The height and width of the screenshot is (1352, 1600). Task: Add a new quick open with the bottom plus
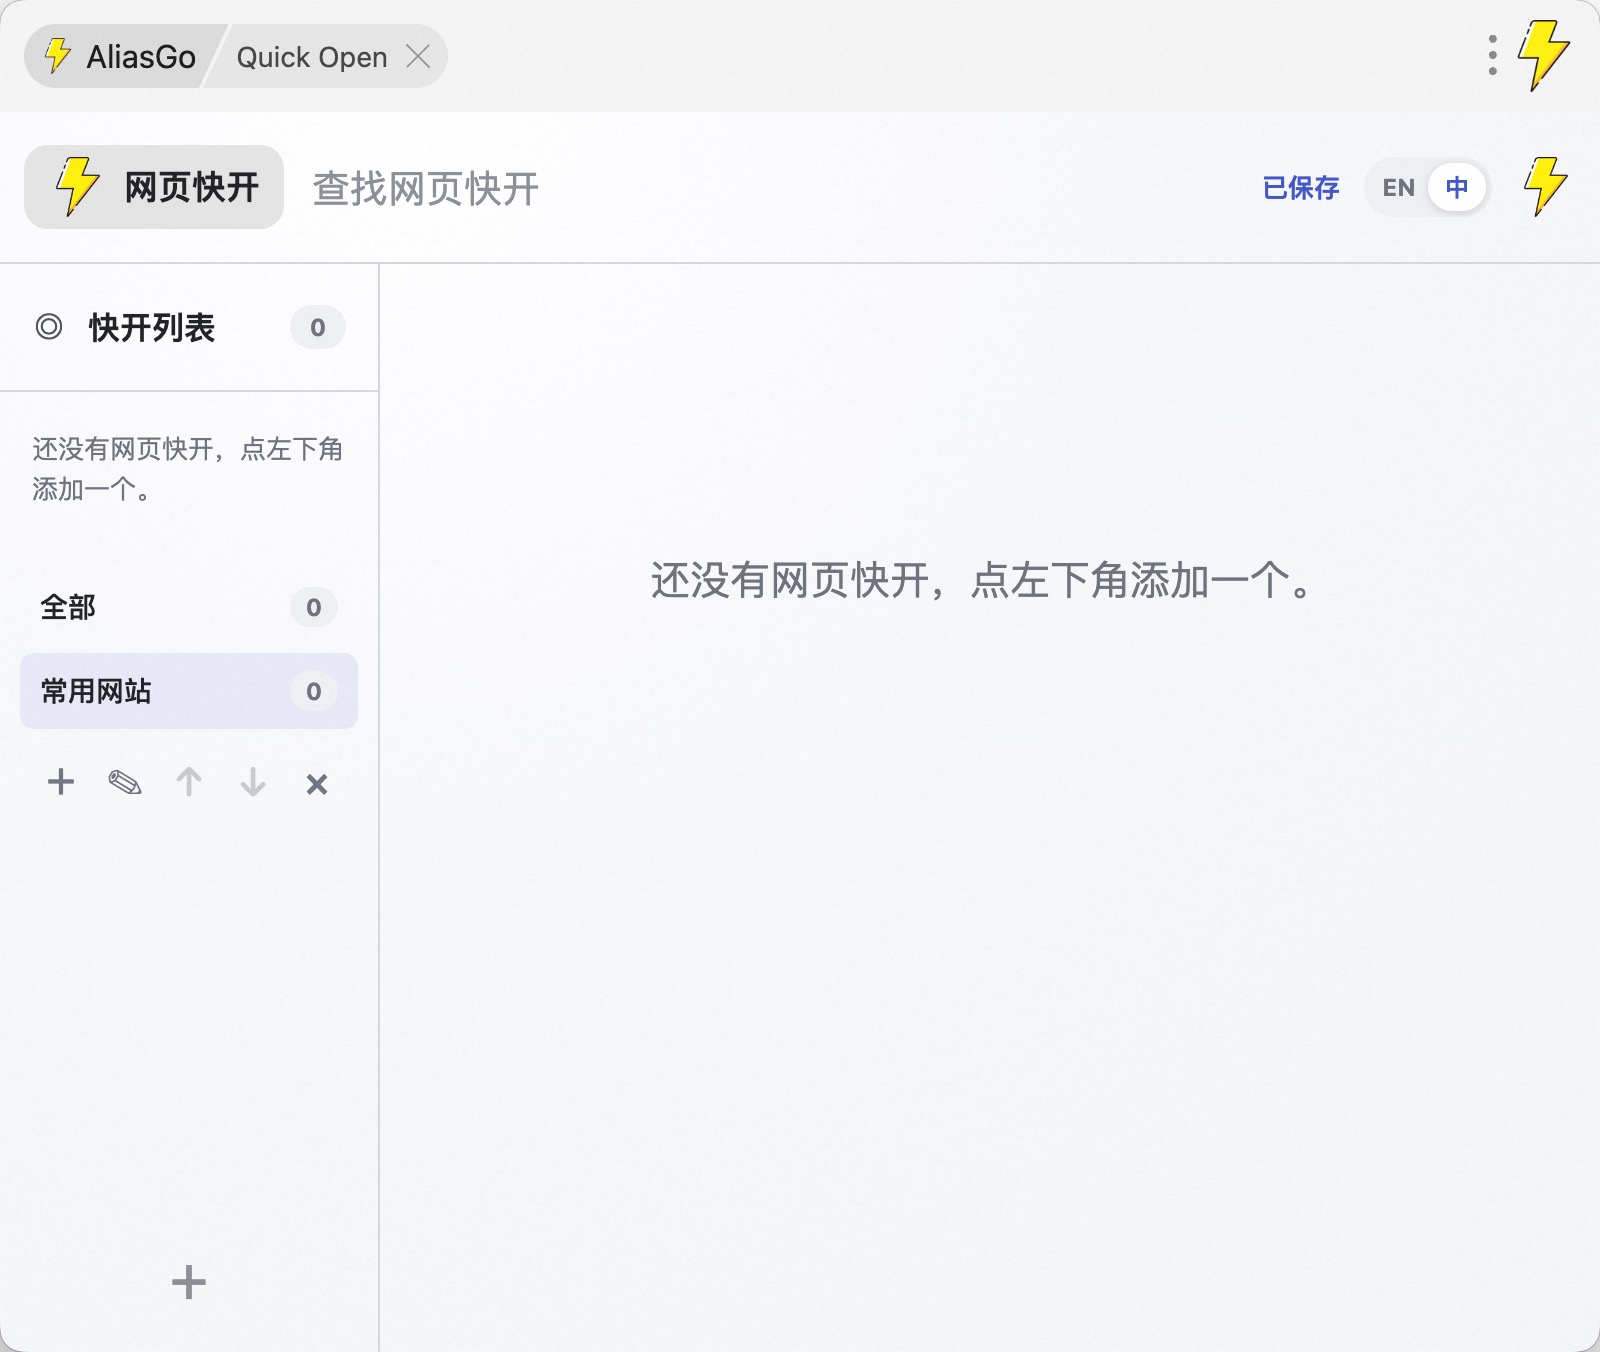pos(188,1282)
